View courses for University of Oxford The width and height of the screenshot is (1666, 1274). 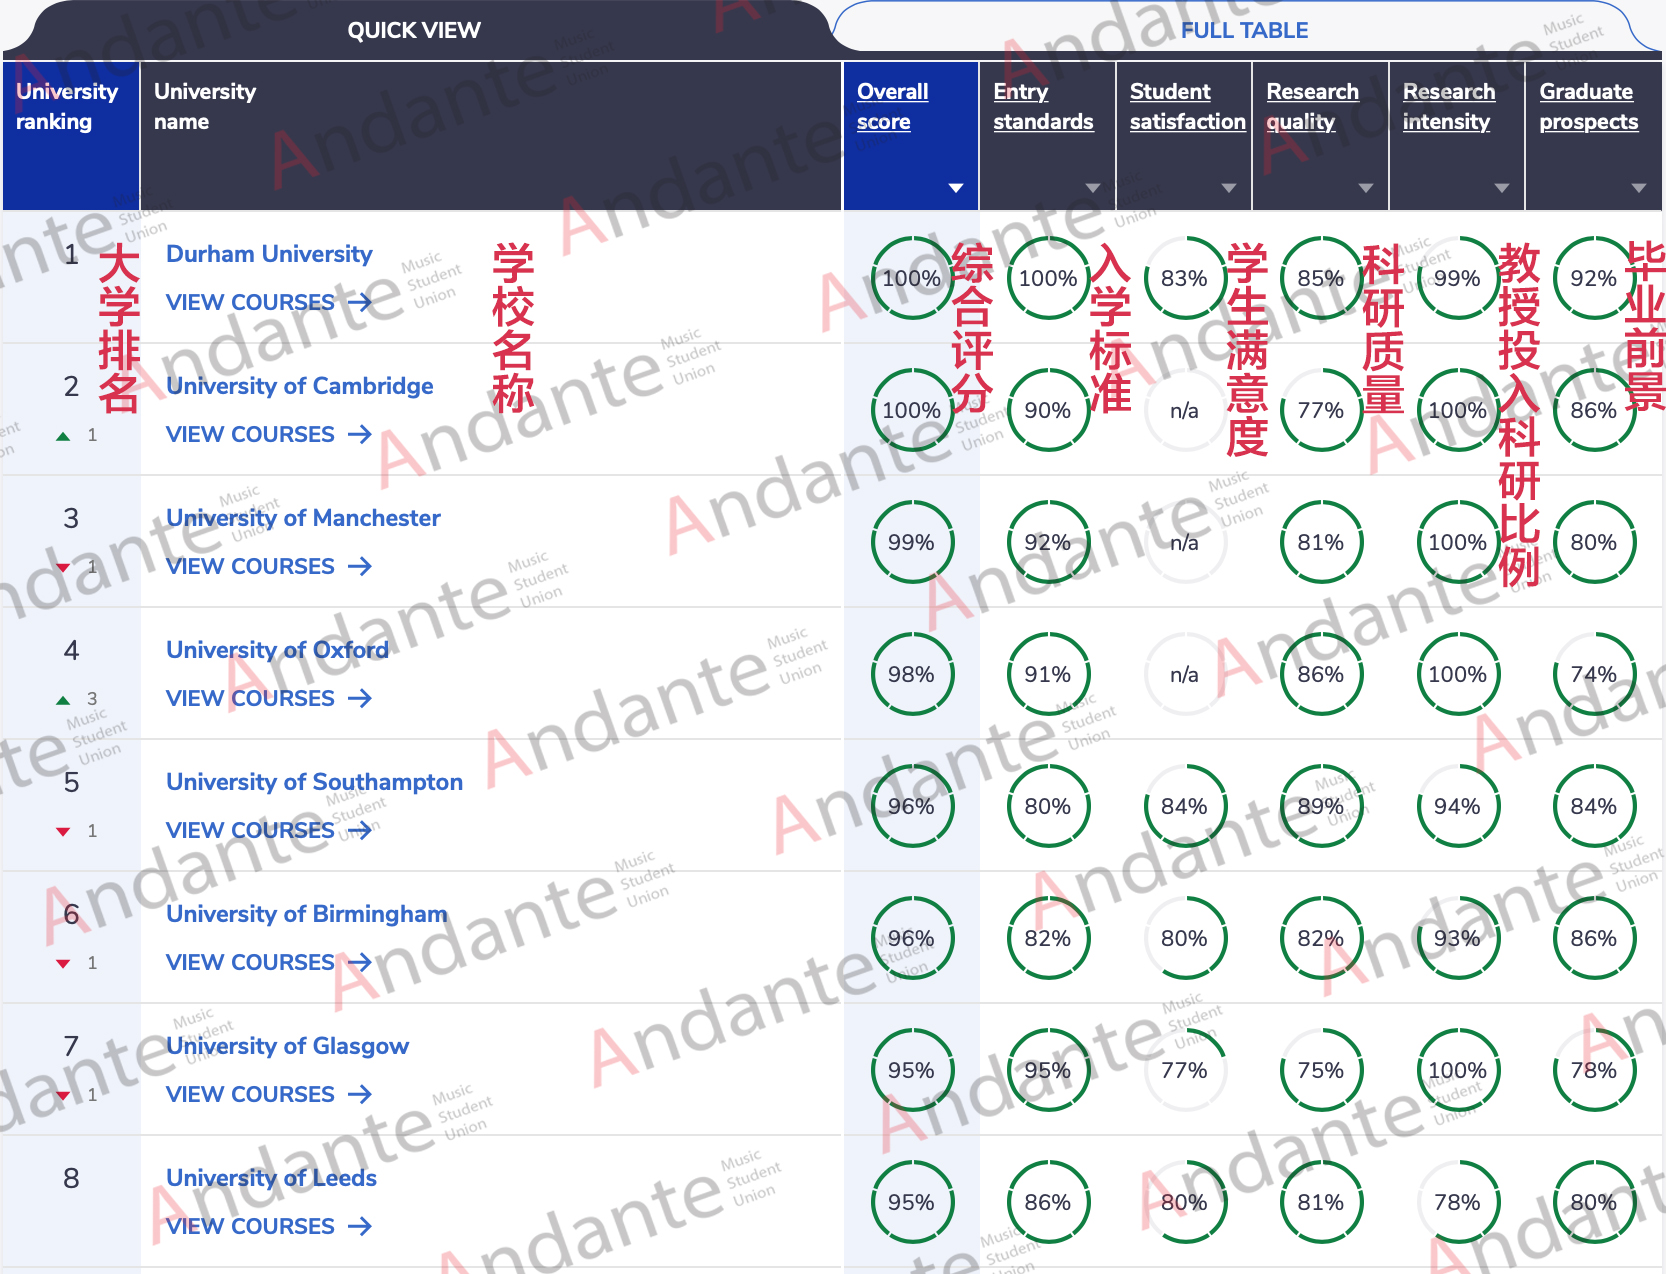[269, 698]
